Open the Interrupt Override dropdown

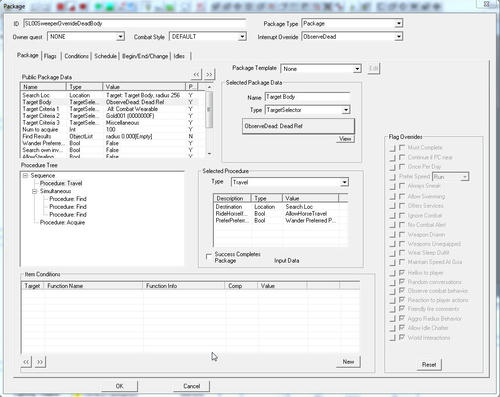[399, 37]
